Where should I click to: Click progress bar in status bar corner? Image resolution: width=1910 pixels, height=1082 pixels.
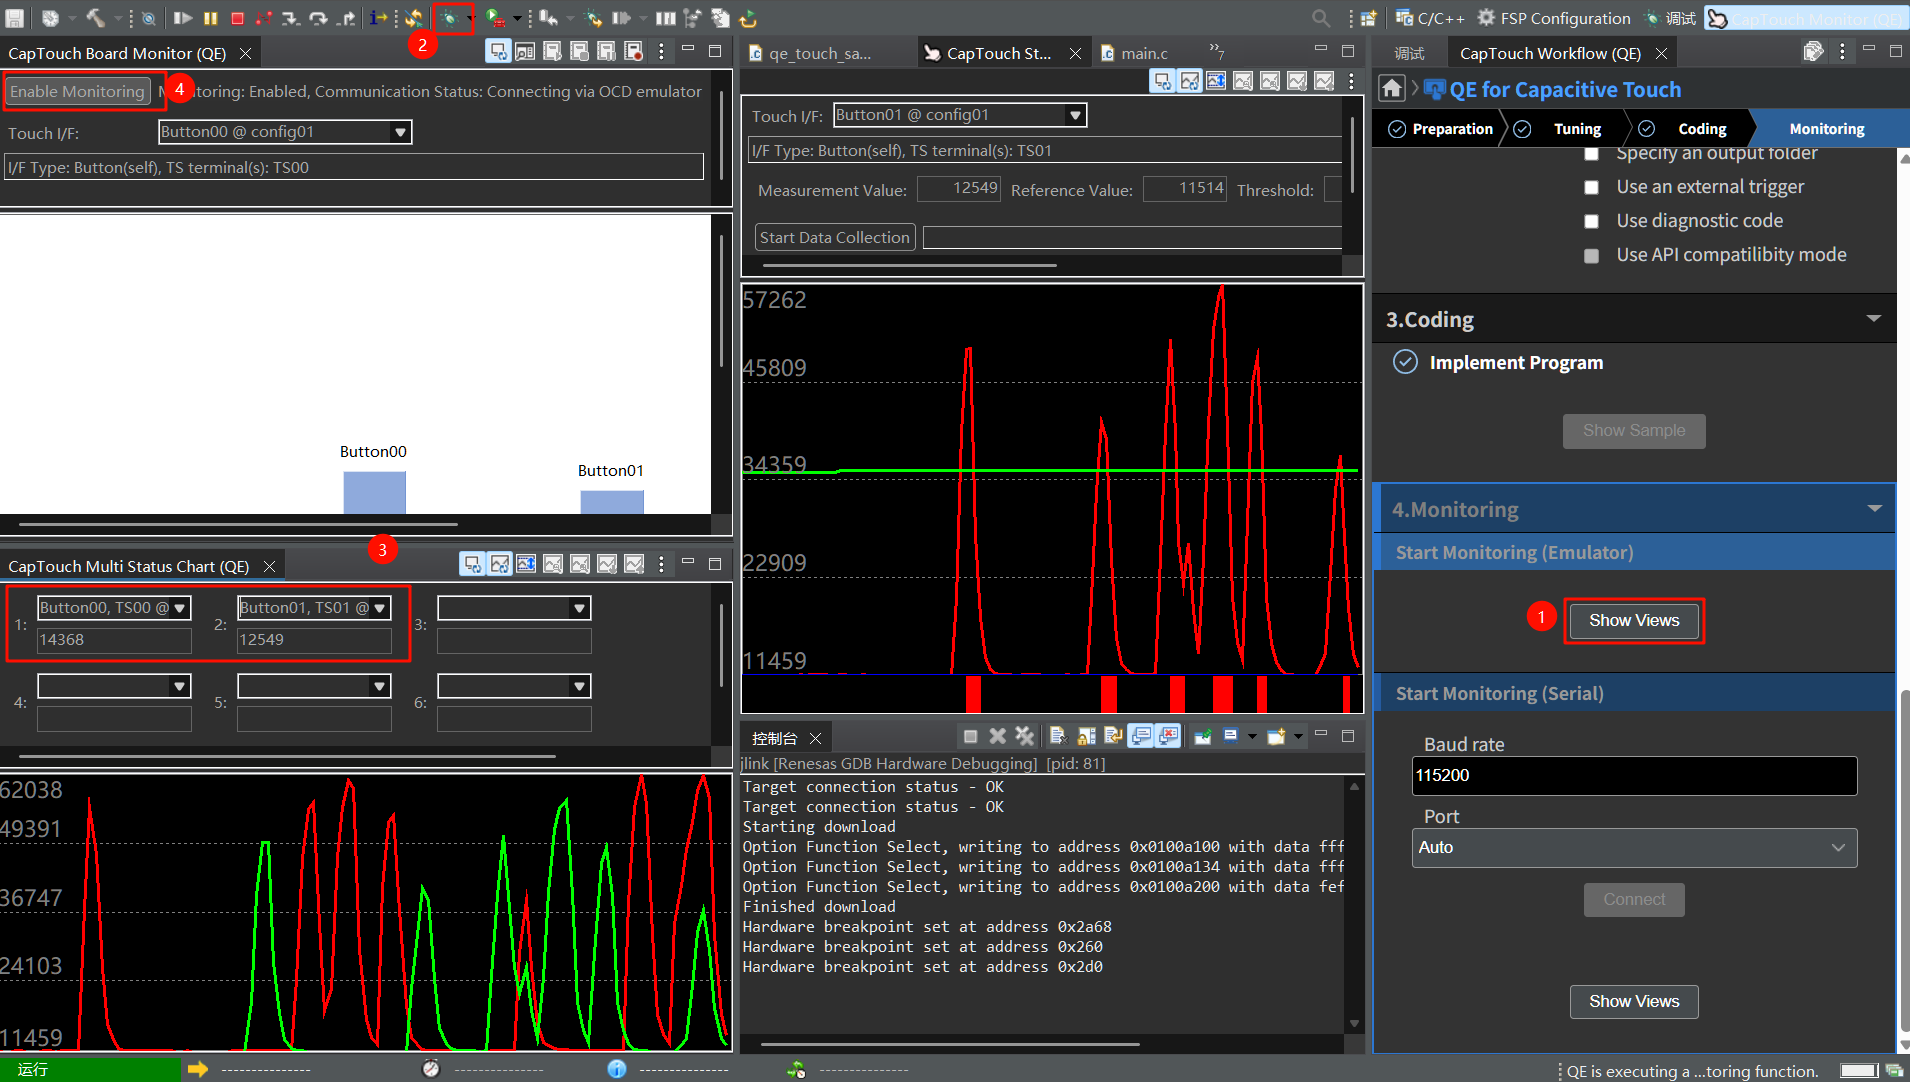point(1859,1070)
